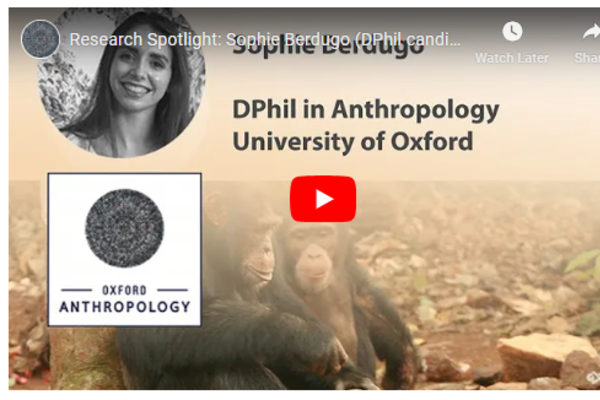Viewport: 600px width, 400px height.
Task: Click the Oxford Anthropology logo card
Action: coord(124,250)
